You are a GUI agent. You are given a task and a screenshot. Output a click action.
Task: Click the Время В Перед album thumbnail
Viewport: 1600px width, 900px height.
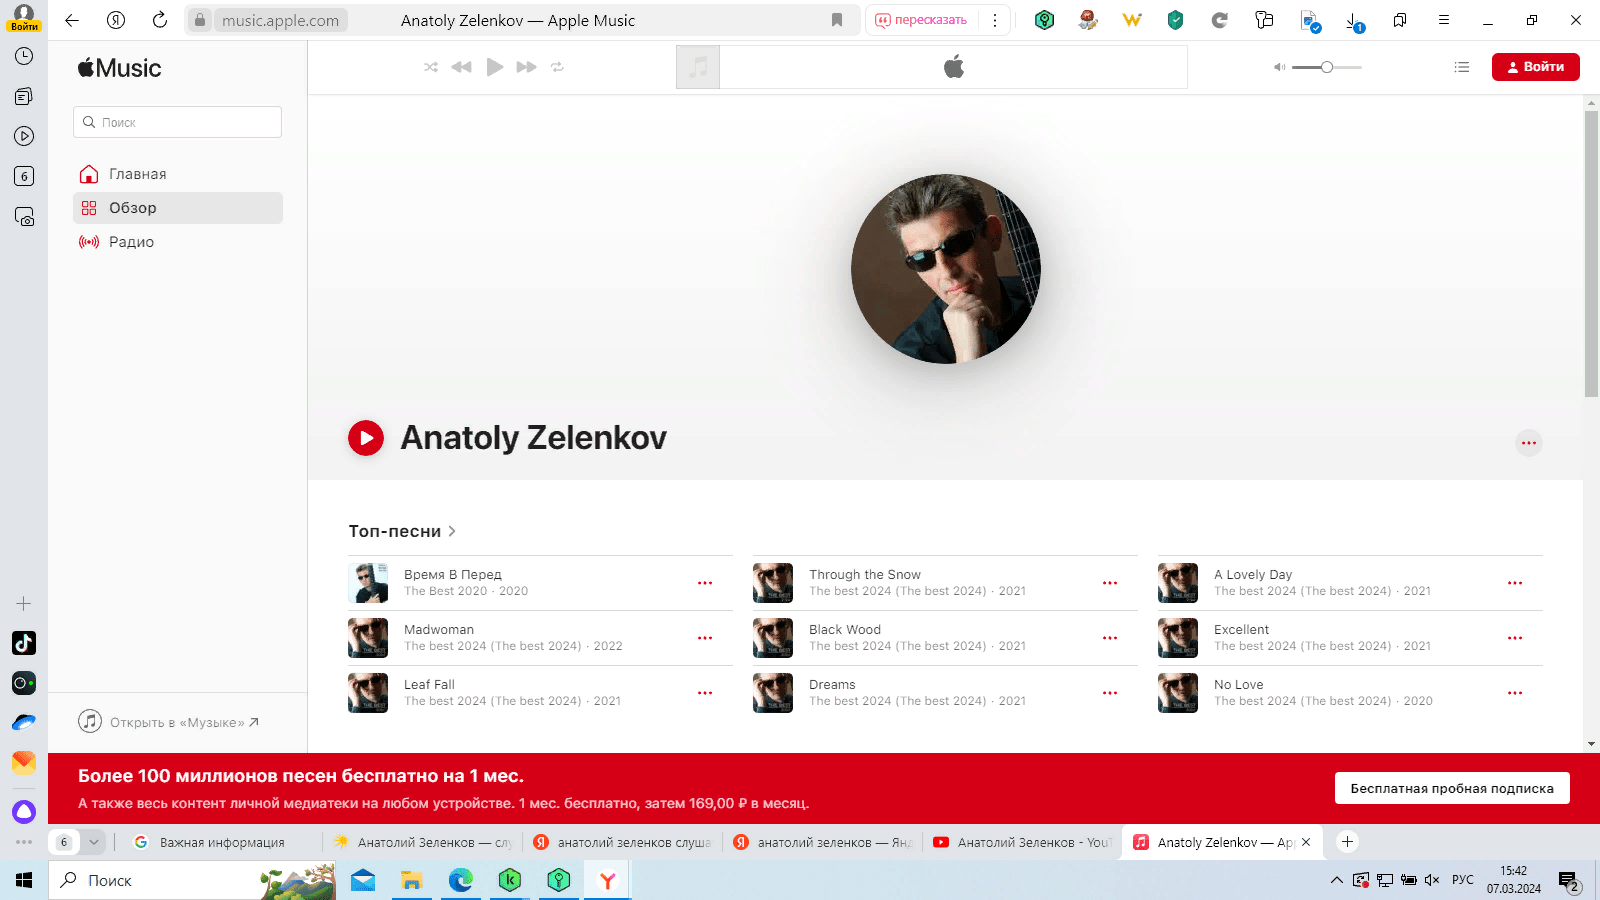point(368,583)
